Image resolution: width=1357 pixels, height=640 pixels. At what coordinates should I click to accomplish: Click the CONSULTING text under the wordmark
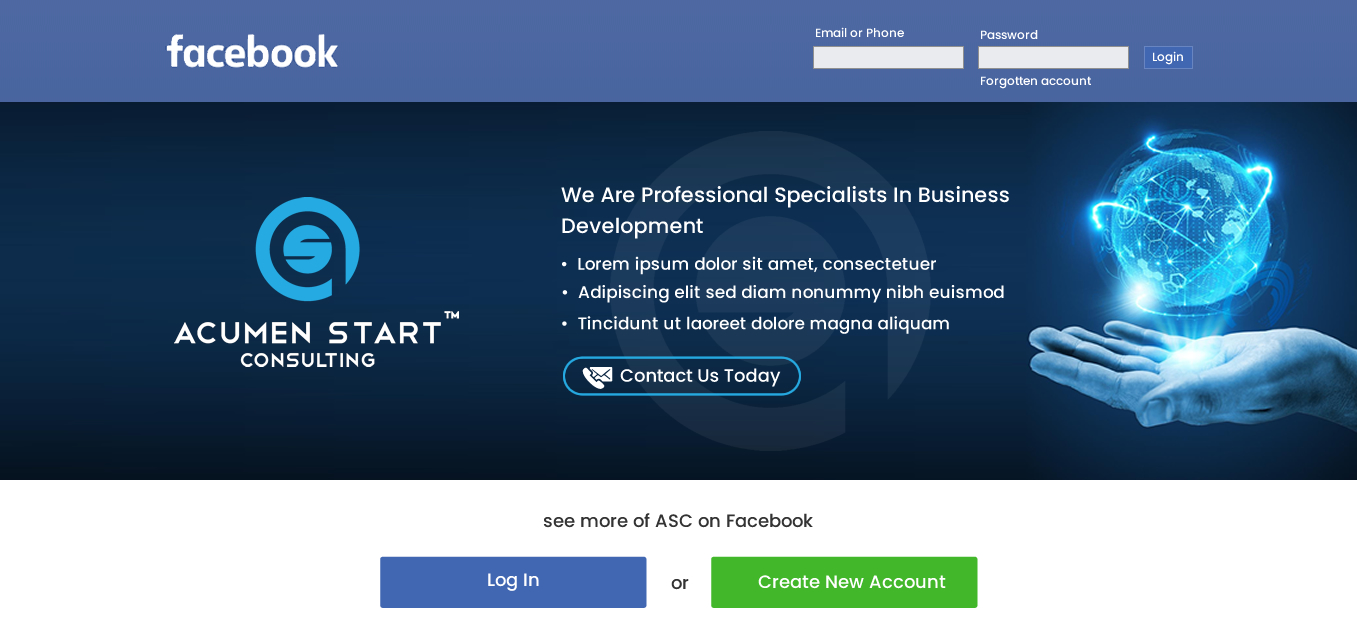tap(308, 360)
